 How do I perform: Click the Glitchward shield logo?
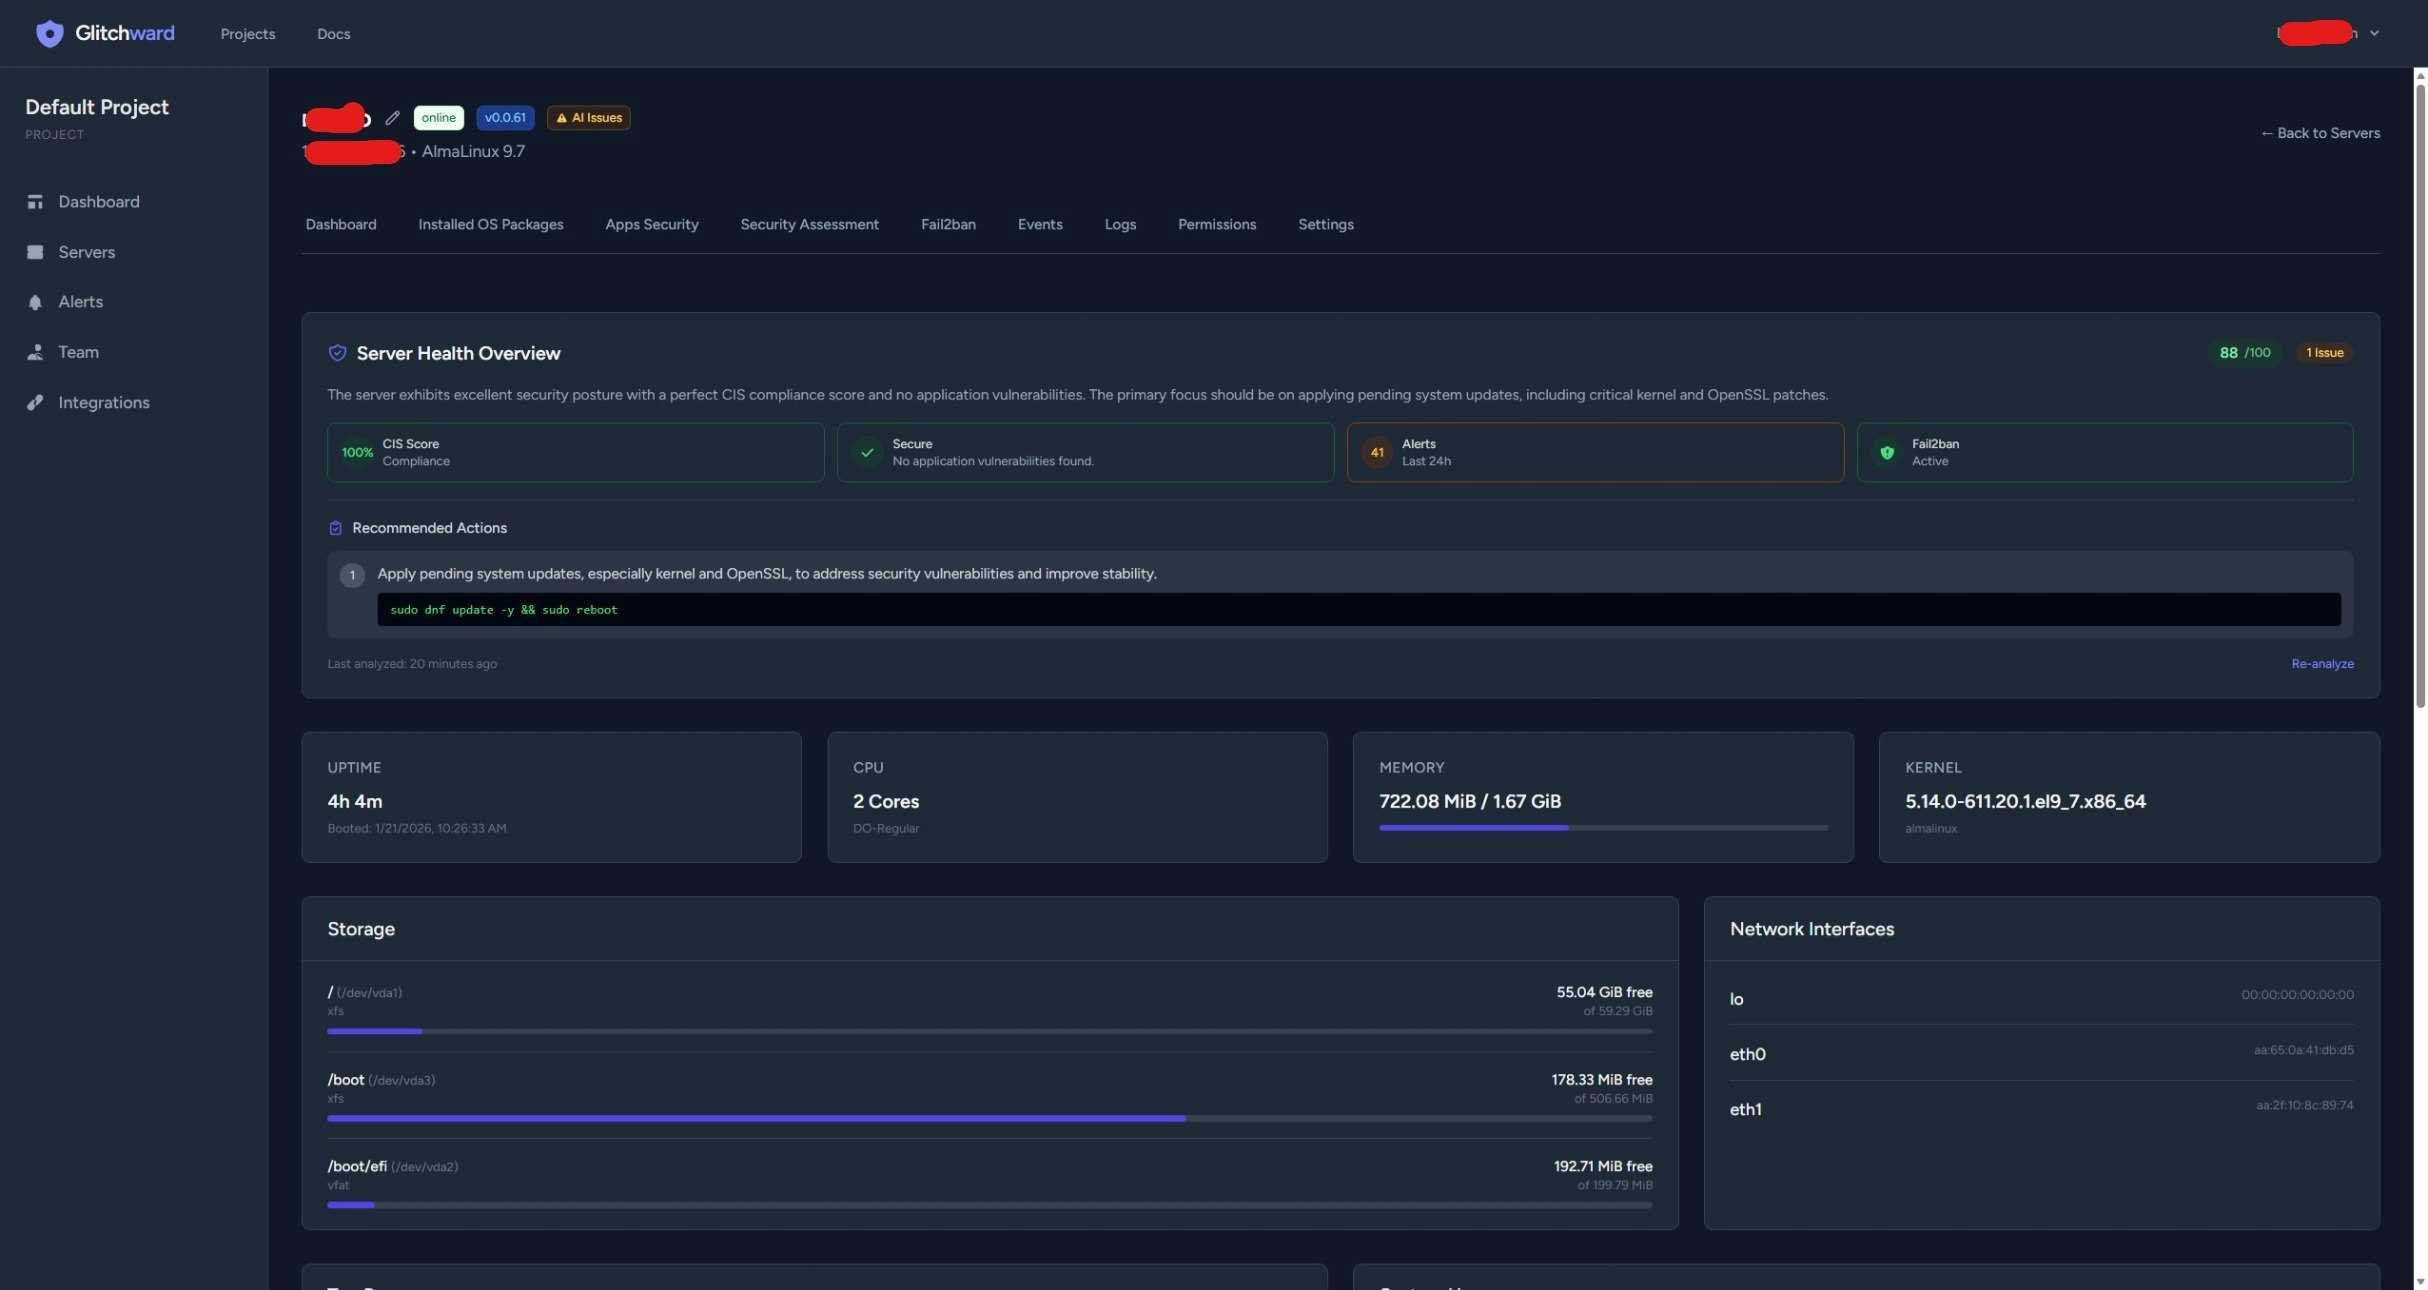click(49, 32)
